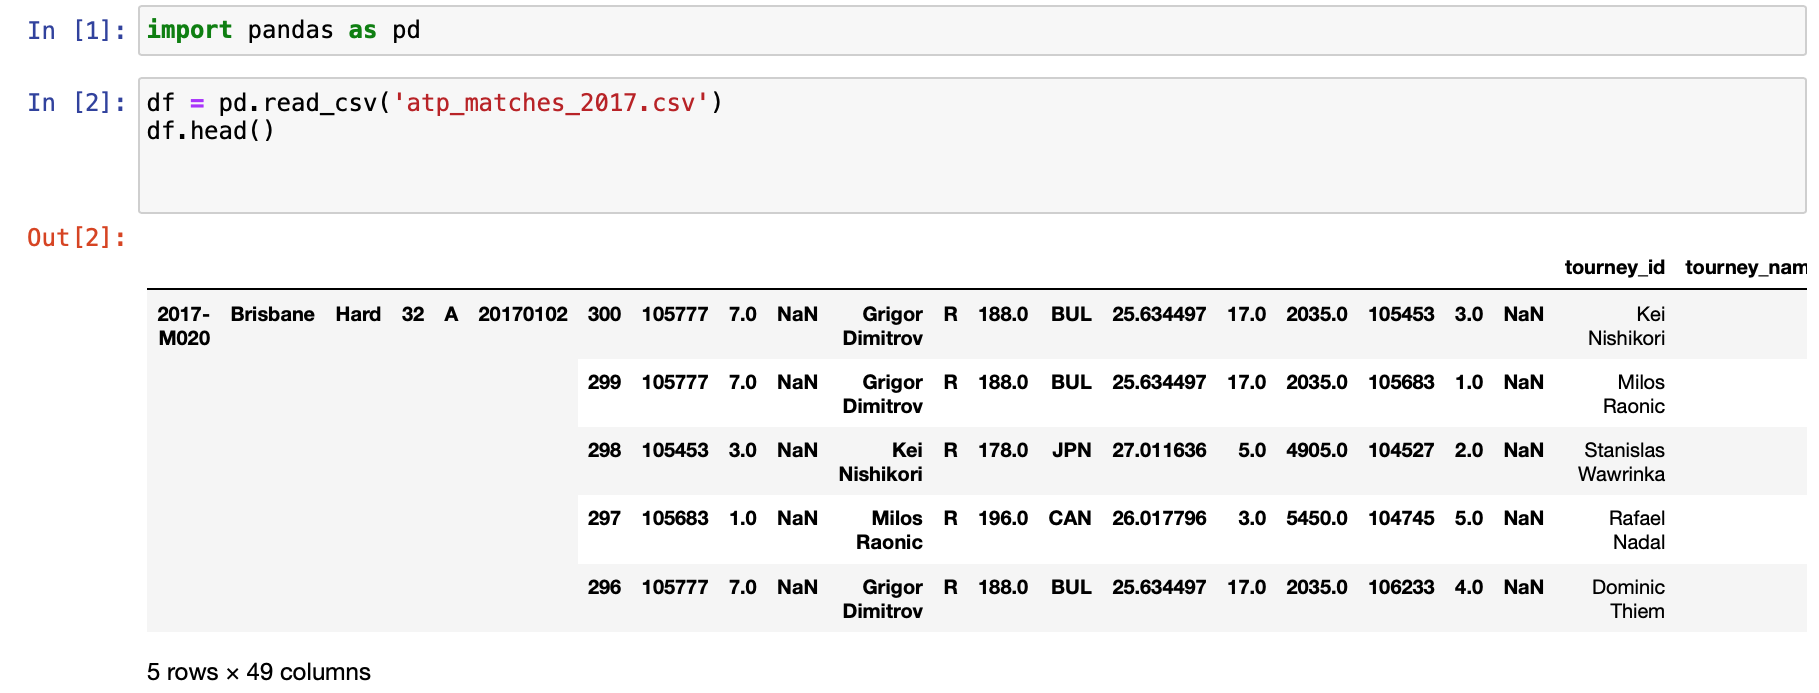This screenshot has width=1819, height=693.
Task: Click the tourney_id column header
Action: click(x=1614, y=267)
